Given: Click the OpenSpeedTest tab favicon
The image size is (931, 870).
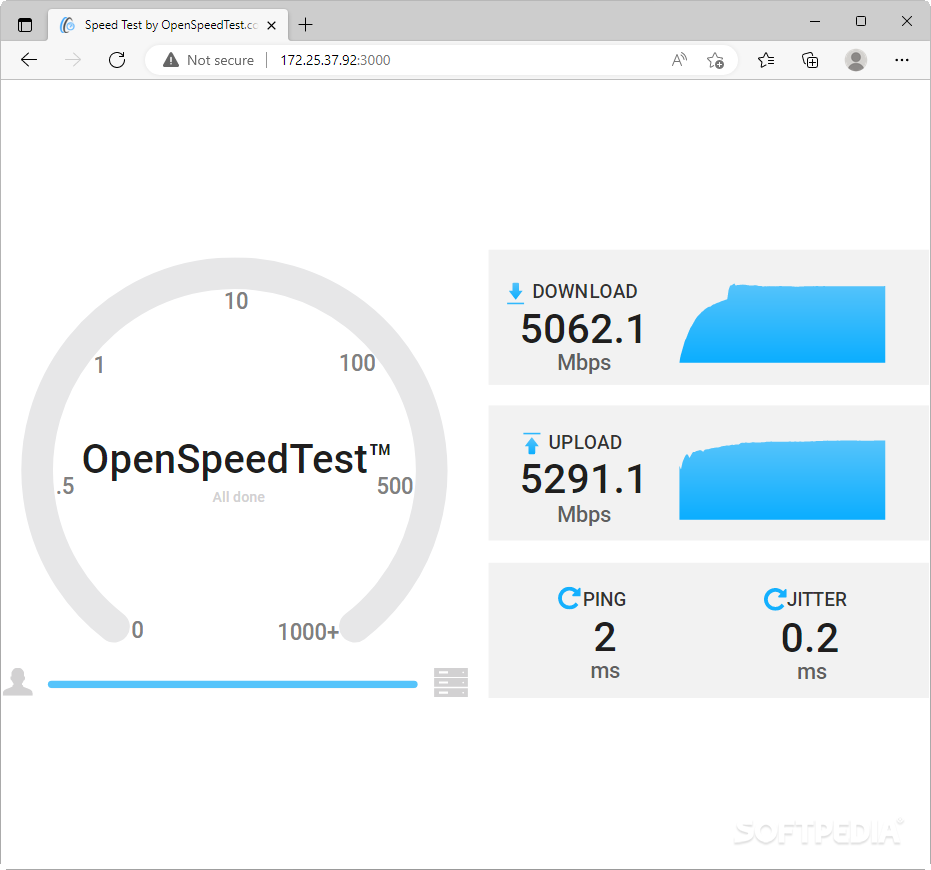Looking at the screenshot, I should 68,25.
